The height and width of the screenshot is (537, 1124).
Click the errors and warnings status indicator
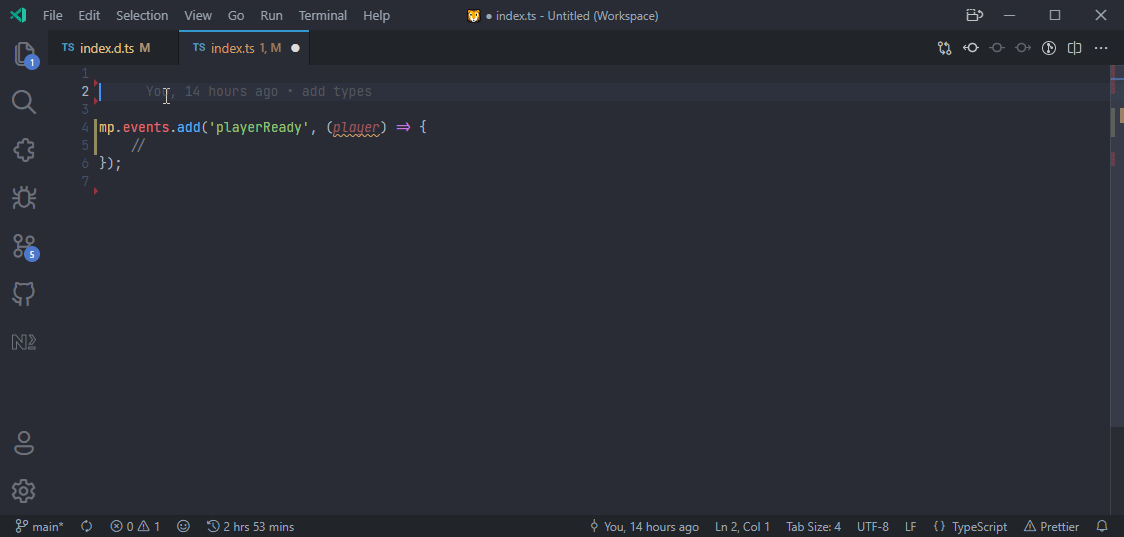click(135, 526)
